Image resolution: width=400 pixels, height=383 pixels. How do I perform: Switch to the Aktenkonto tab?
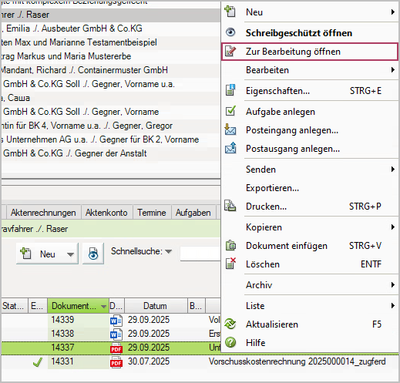click(x=106, y=212)
